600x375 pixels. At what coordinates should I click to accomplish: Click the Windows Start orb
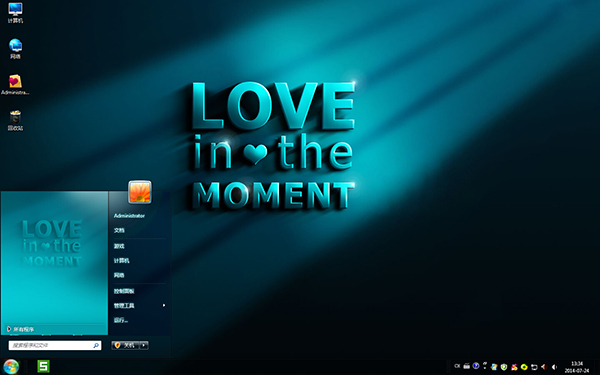point(11,367)
